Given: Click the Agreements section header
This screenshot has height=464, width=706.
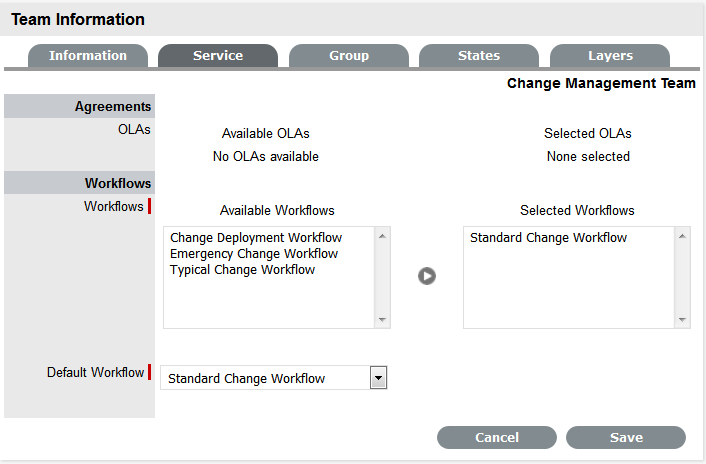Looking at the screenshot, I should pos(113,106).
